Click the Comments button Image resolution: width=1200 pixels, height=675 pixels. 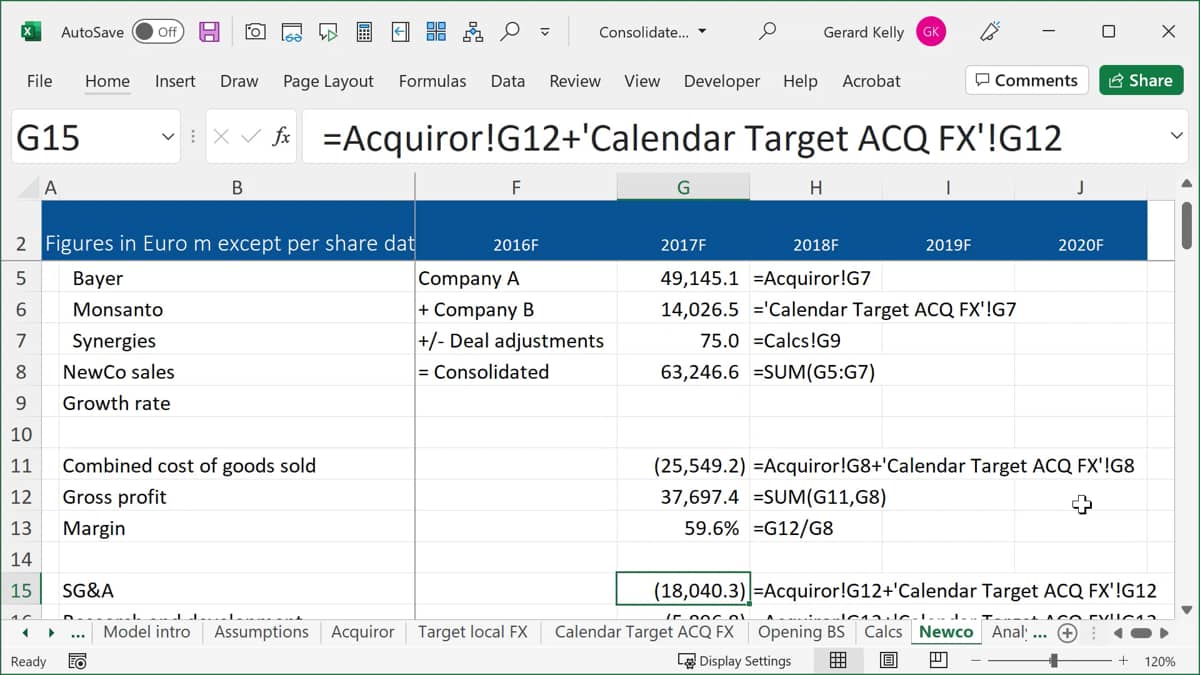point(1027,80)
